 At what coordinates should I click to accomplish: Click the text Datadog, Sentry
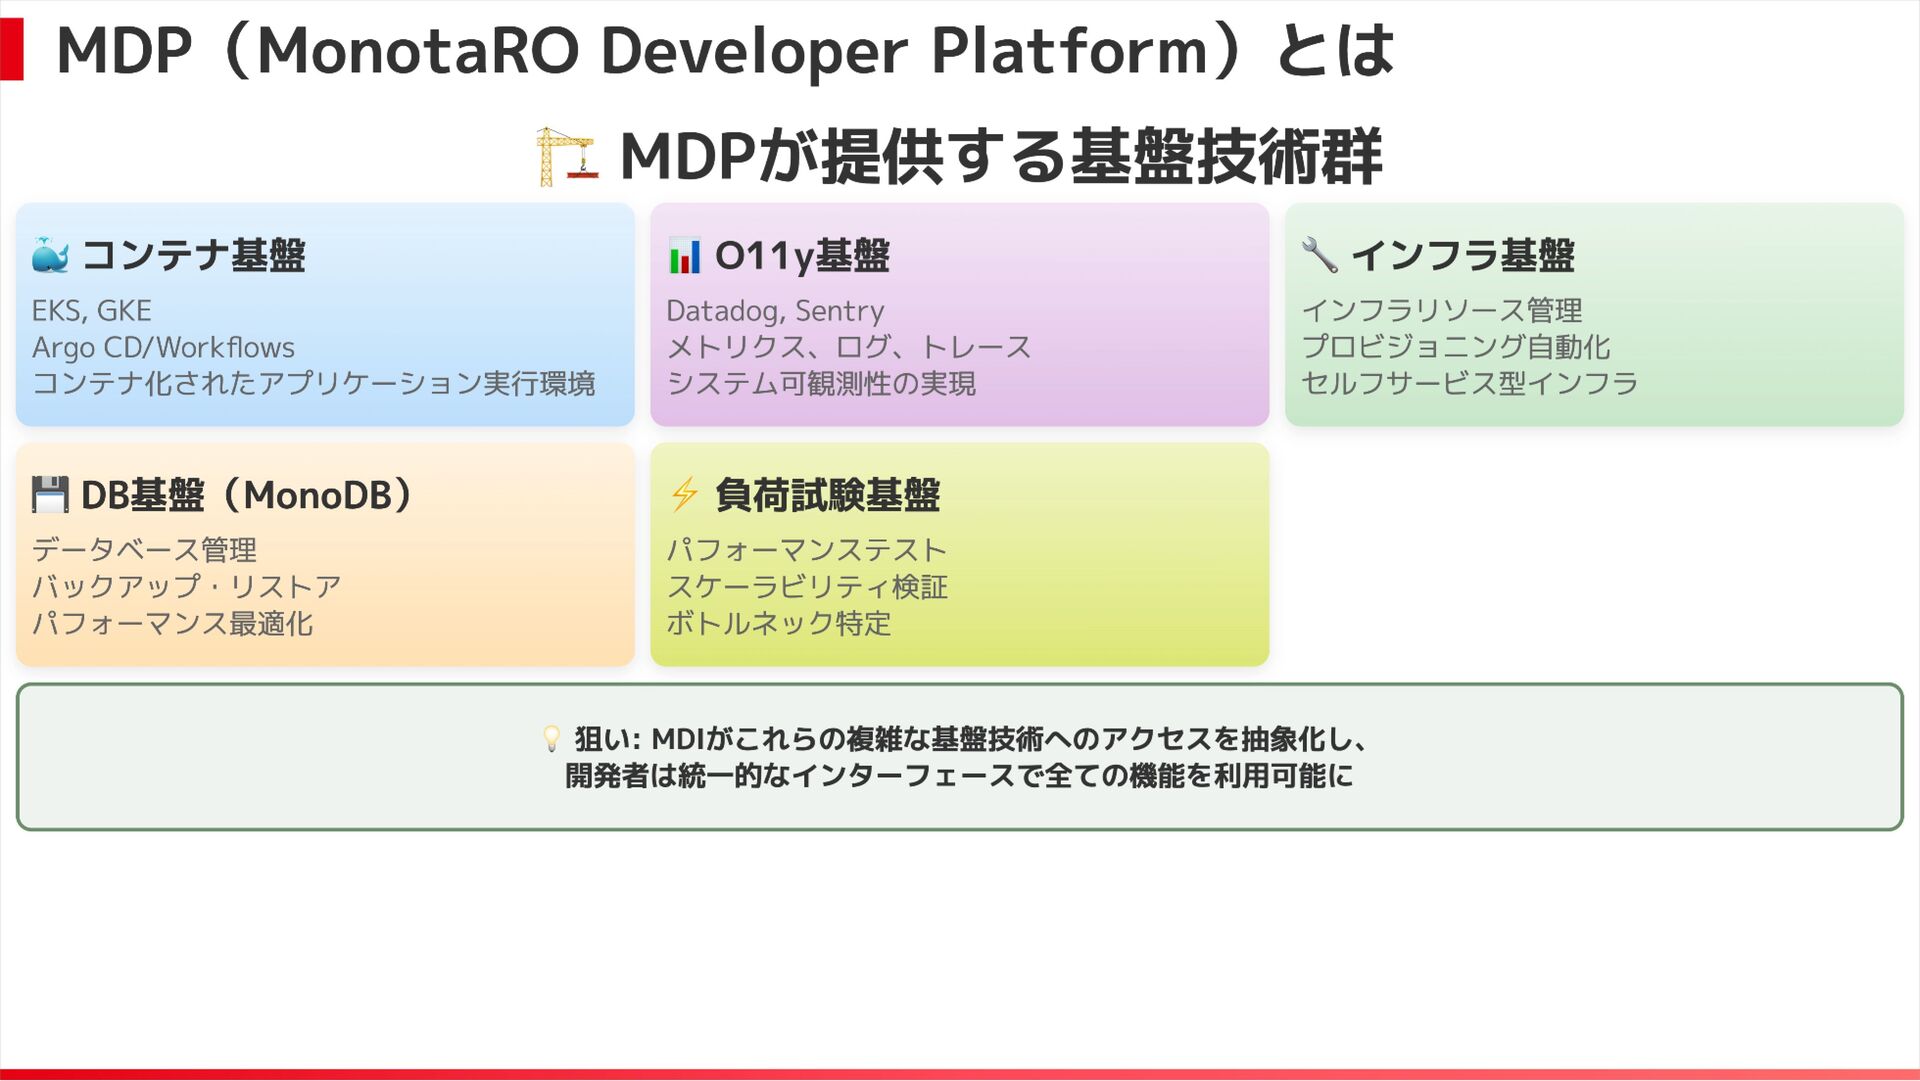775,311
